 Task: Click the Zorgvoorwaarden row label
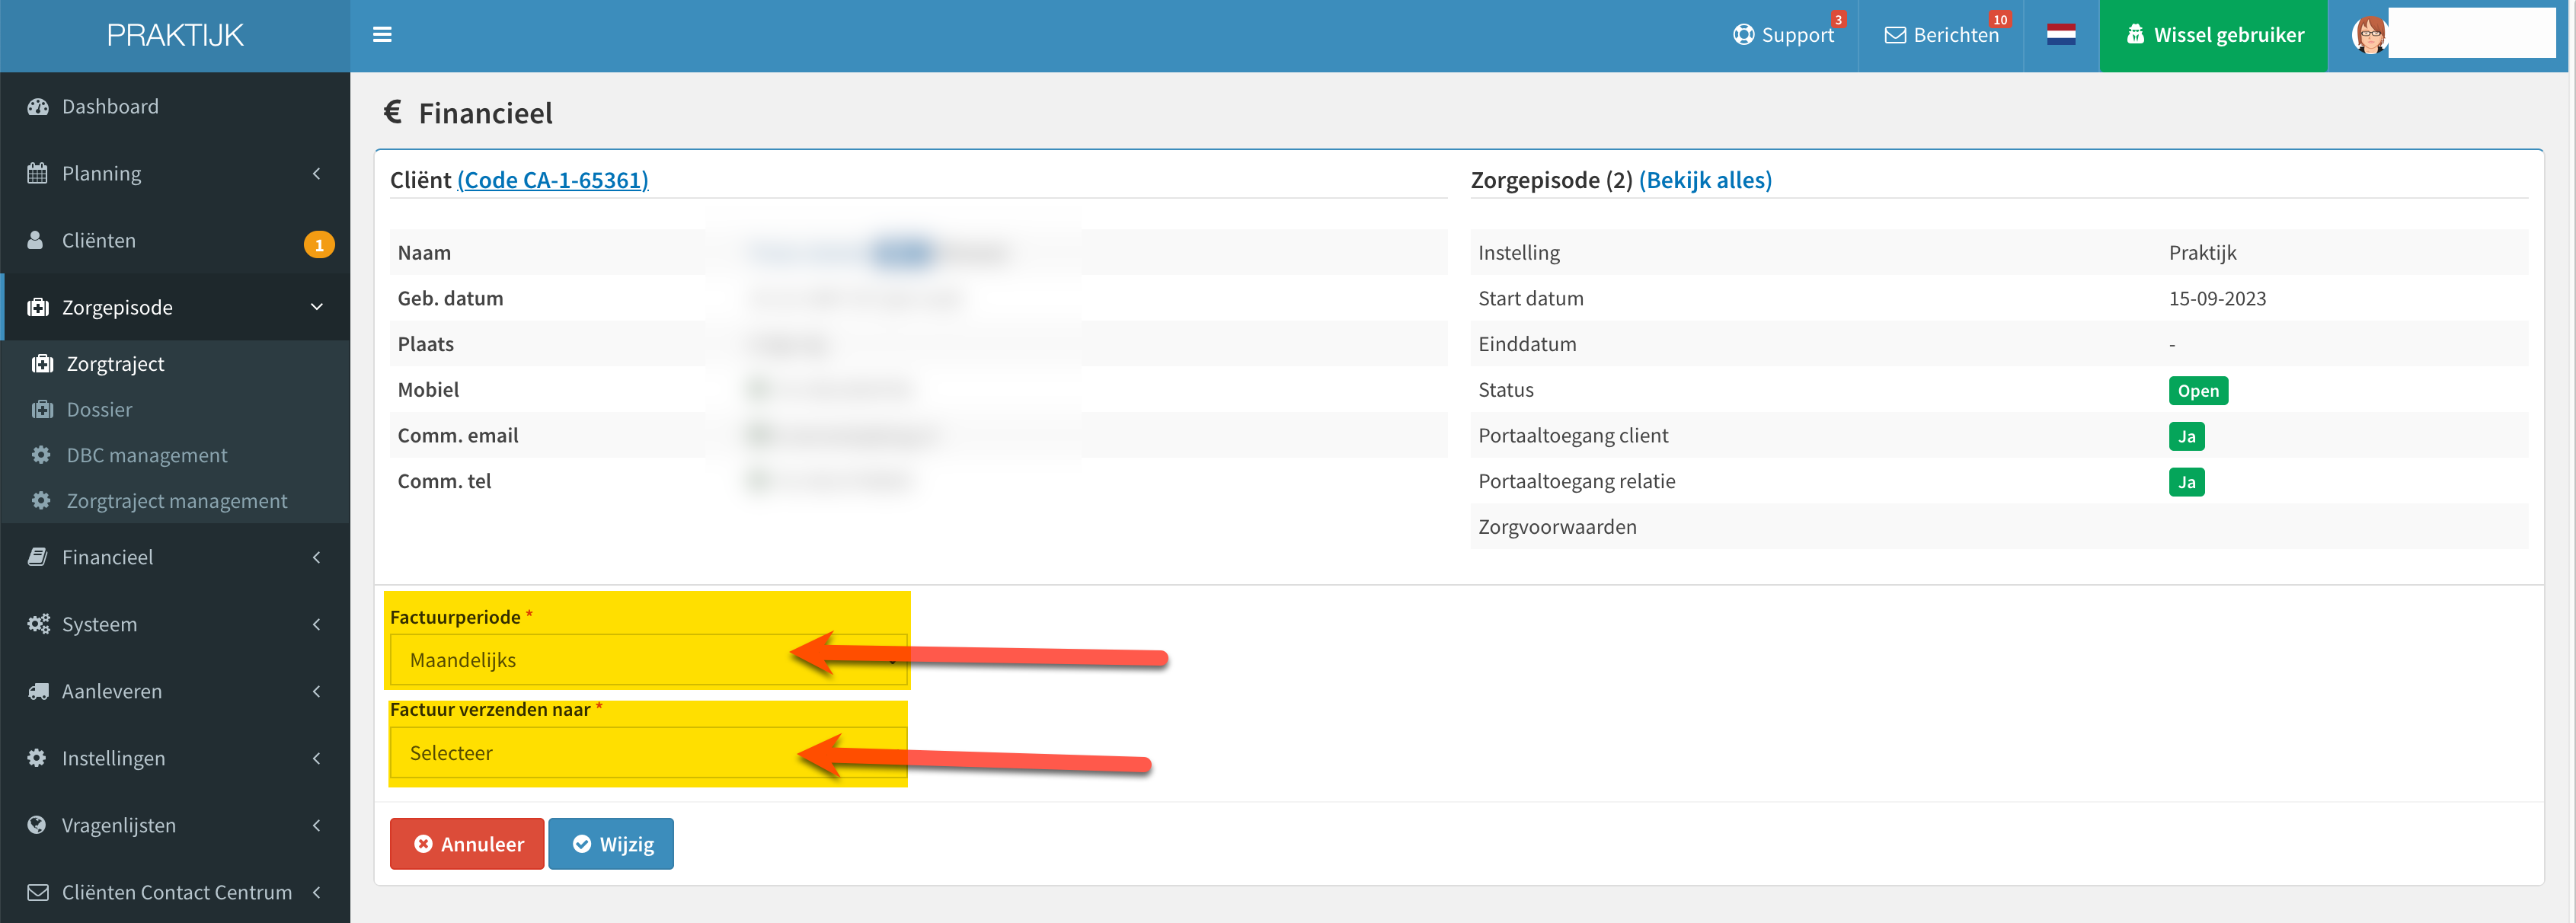[x=1557, y=527]
